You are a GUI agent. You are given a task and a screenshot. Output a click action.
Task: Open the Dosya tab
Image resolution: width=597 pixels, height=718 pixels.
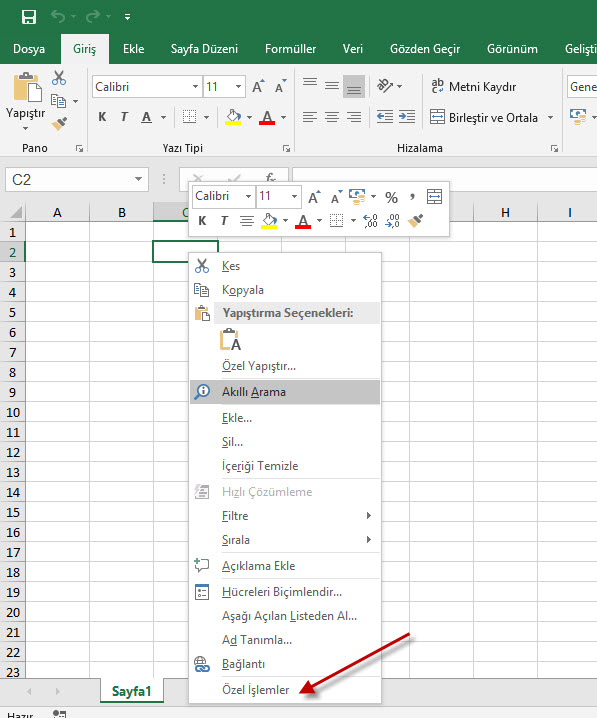point(29,49)
